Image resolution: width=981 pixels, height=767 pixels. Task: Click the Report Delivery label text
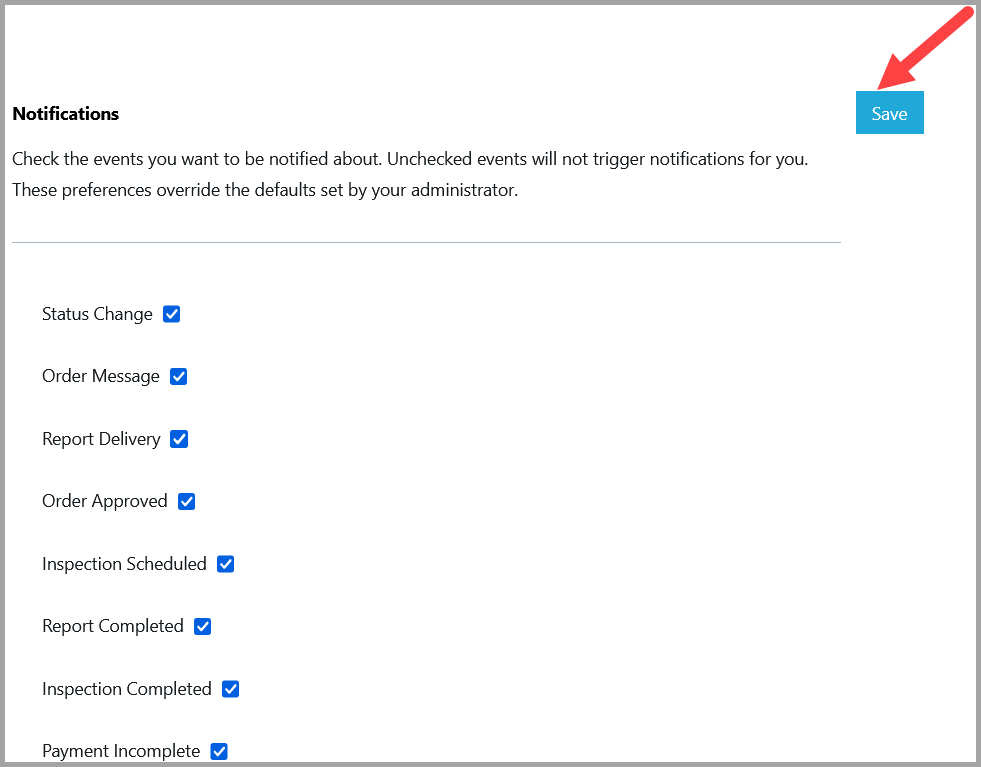(101, 439)
